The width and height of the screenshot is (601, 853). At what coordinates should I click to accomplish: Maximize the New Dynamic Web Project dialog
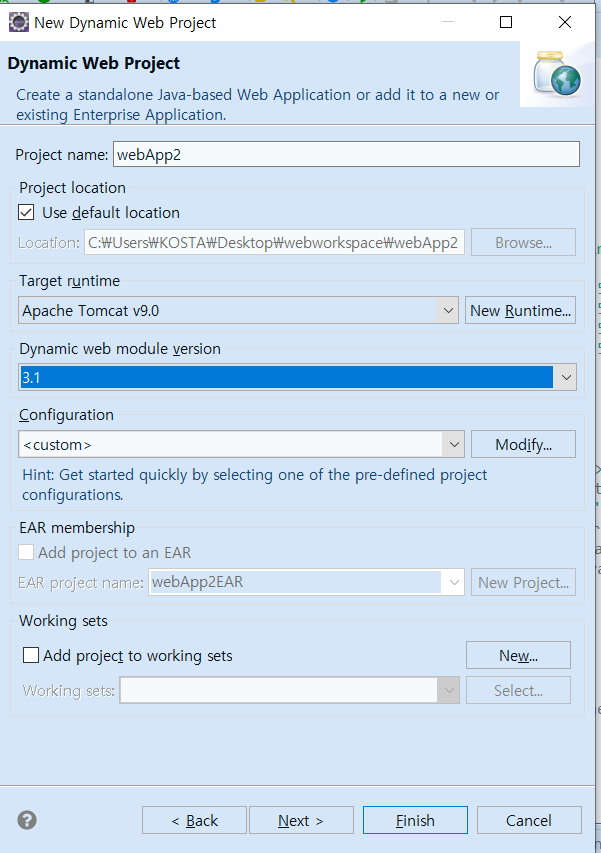[506, 22]
